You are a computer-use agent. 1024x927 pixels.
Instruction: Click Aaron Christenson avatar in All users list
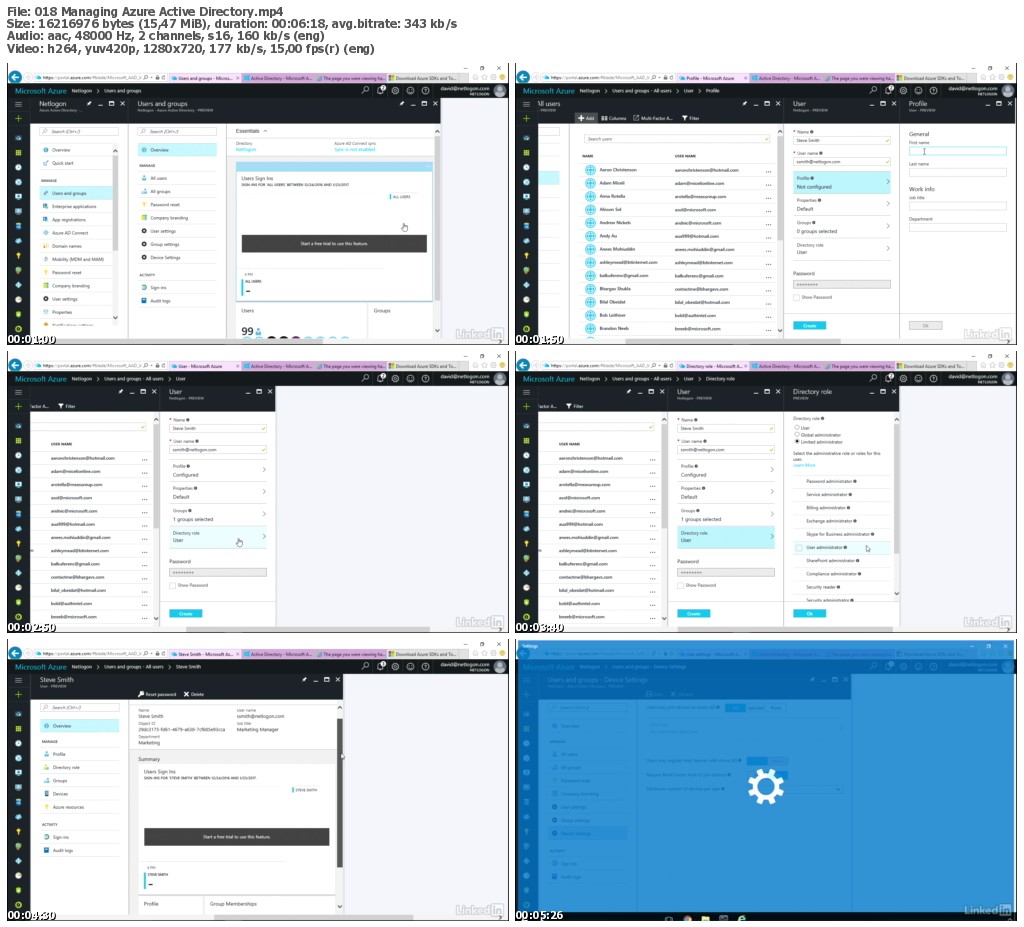click(x=590, y=170)
